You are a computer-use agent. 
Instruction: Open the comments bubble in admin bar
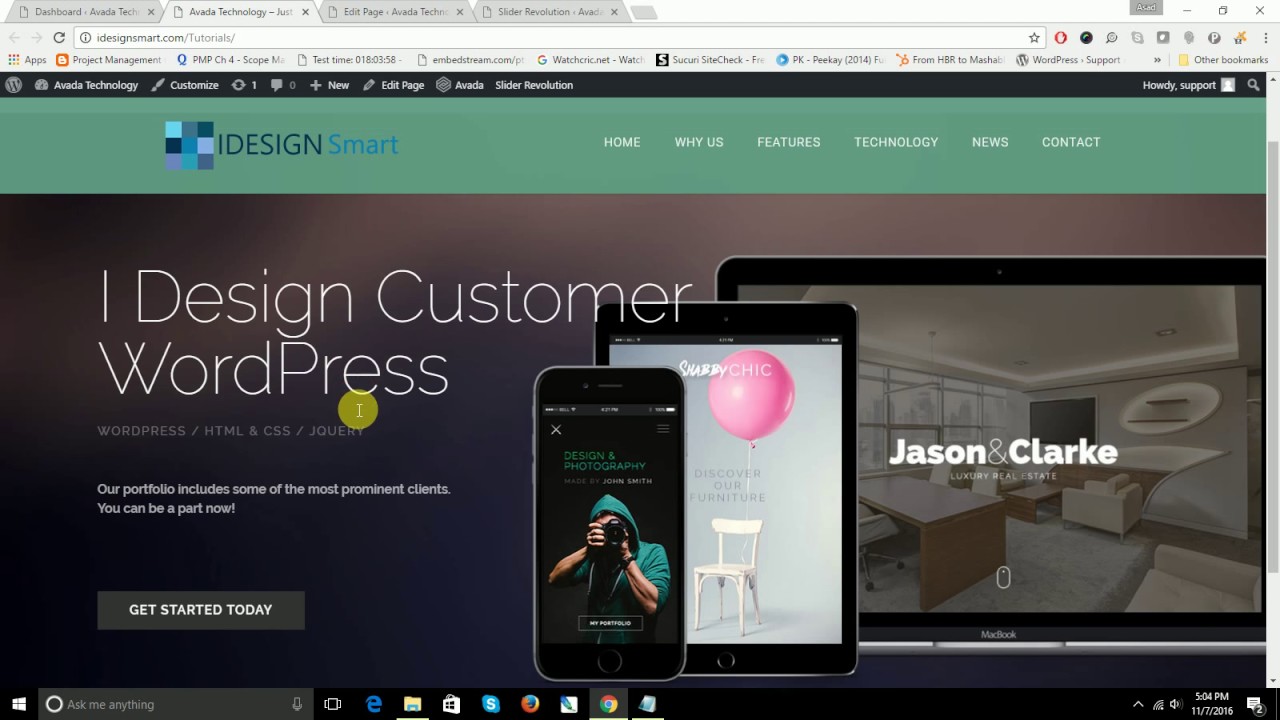[x=282, y=85]
